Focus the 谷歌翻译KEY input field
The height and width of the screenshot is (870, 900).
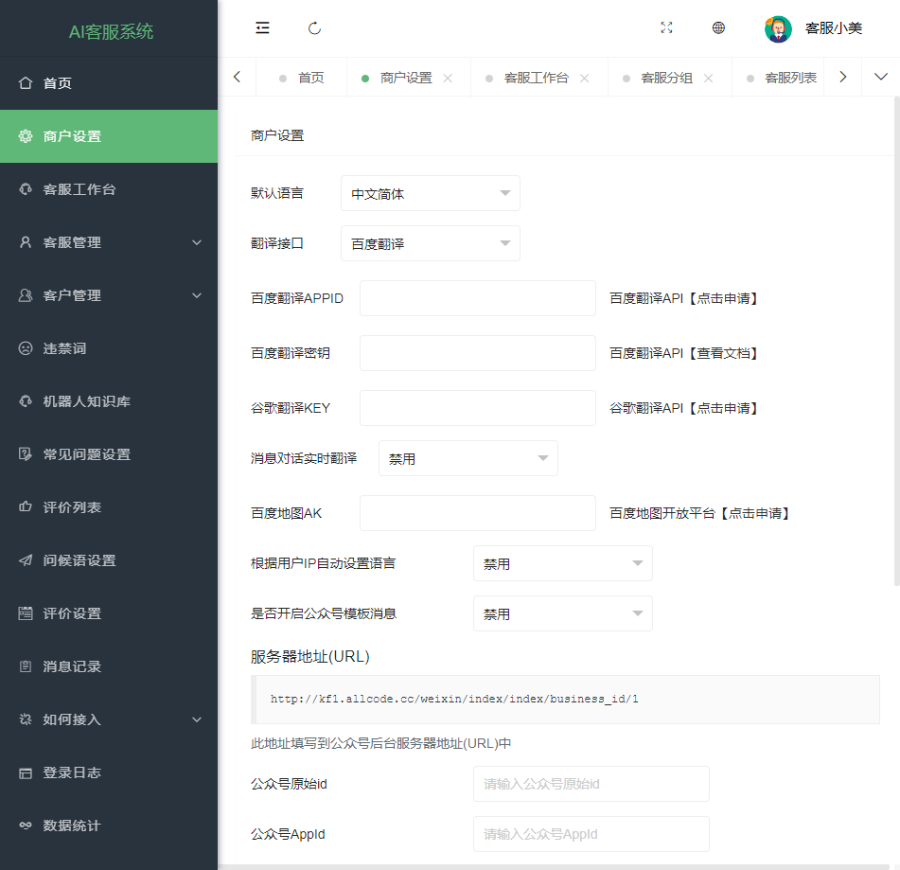pos(478,408)
